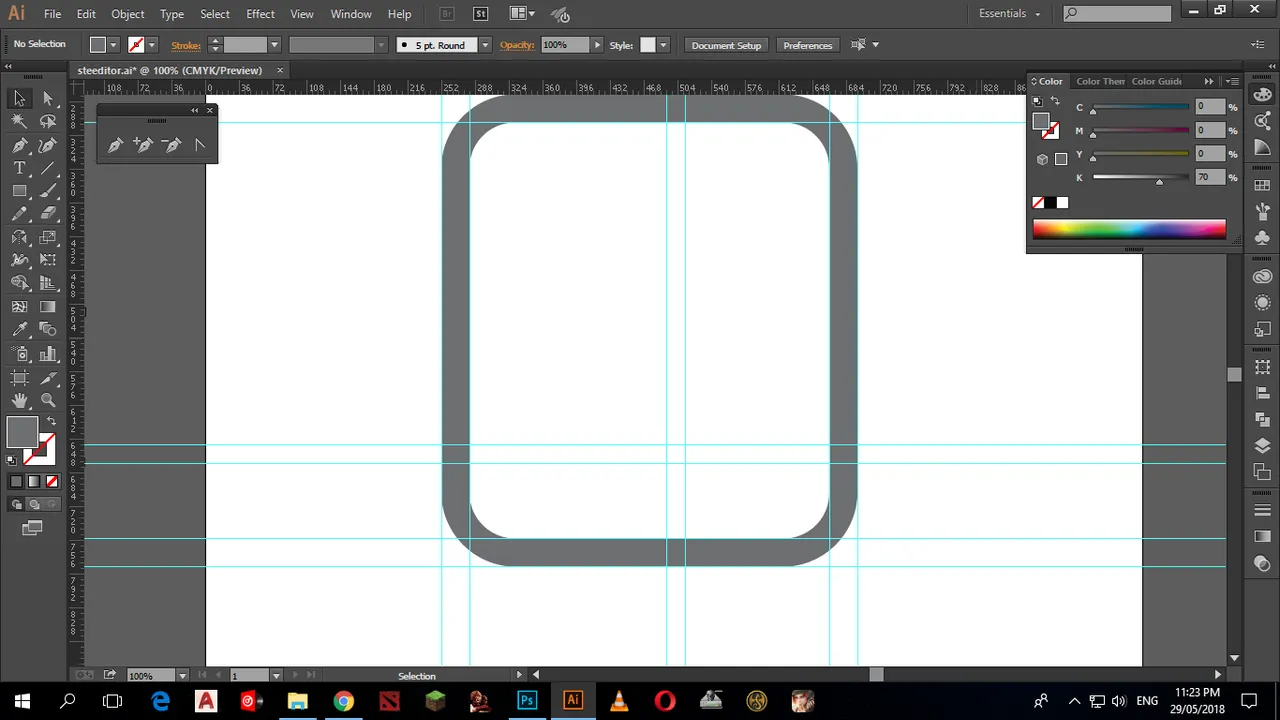
Task: Click the Preferences button
Action: [807, 45]
